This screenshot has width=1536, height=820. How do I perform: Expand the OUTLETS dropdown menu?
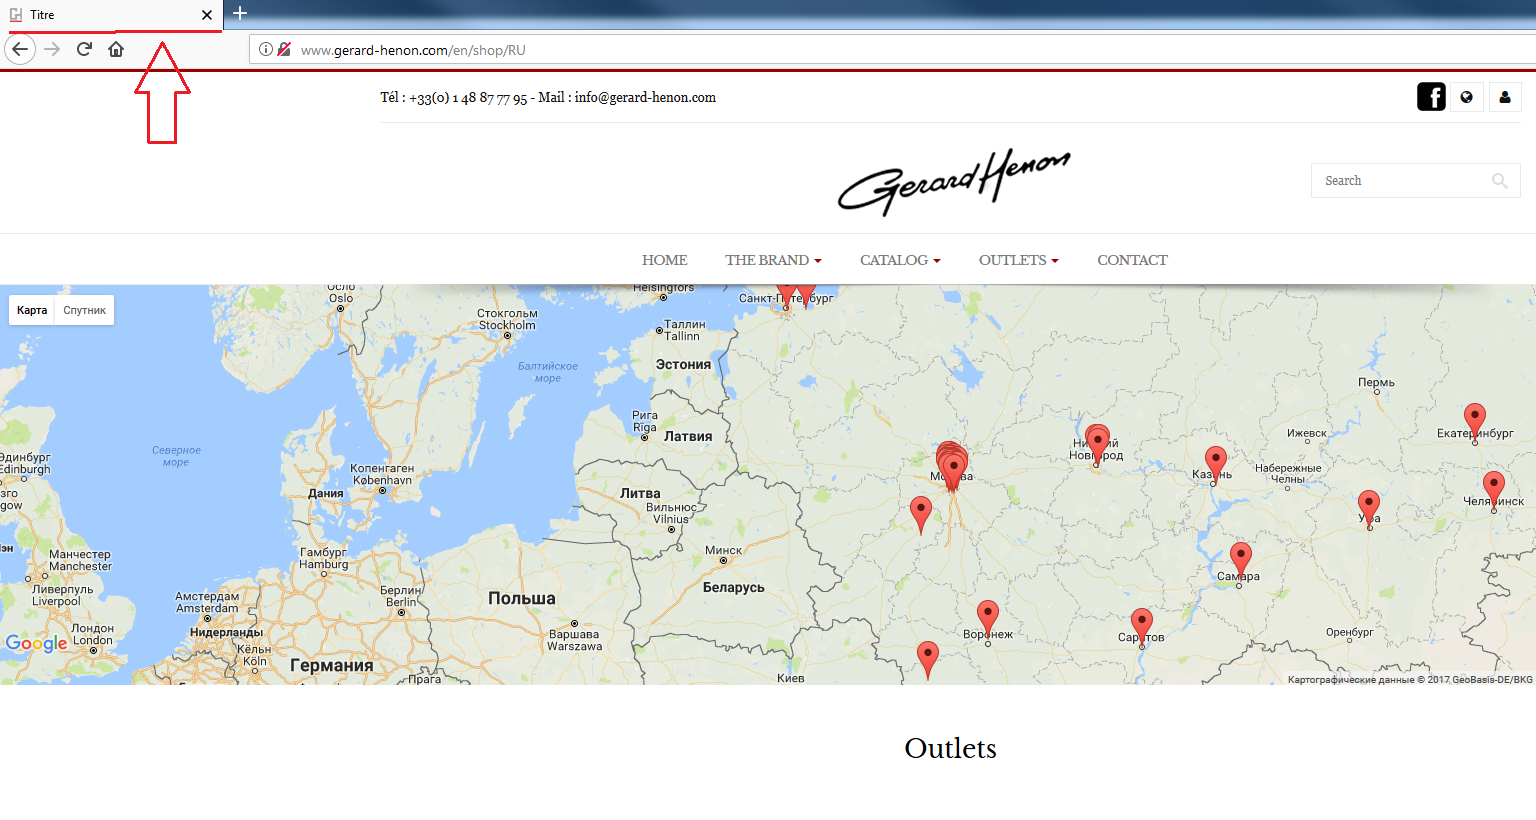tap(1018, 260)
